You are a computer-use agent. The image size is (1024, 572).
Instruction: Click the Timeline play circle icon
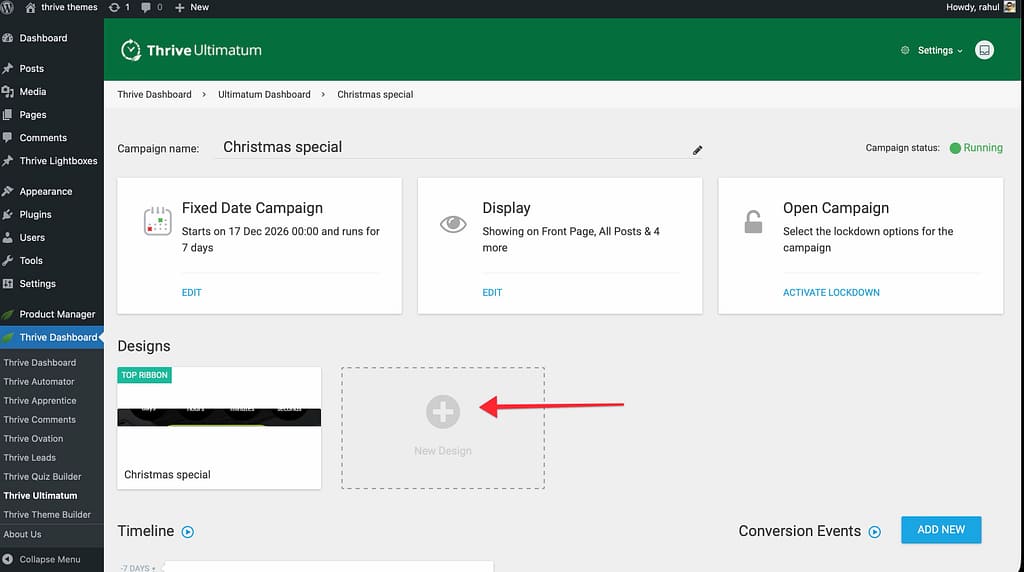coord(188,532)
